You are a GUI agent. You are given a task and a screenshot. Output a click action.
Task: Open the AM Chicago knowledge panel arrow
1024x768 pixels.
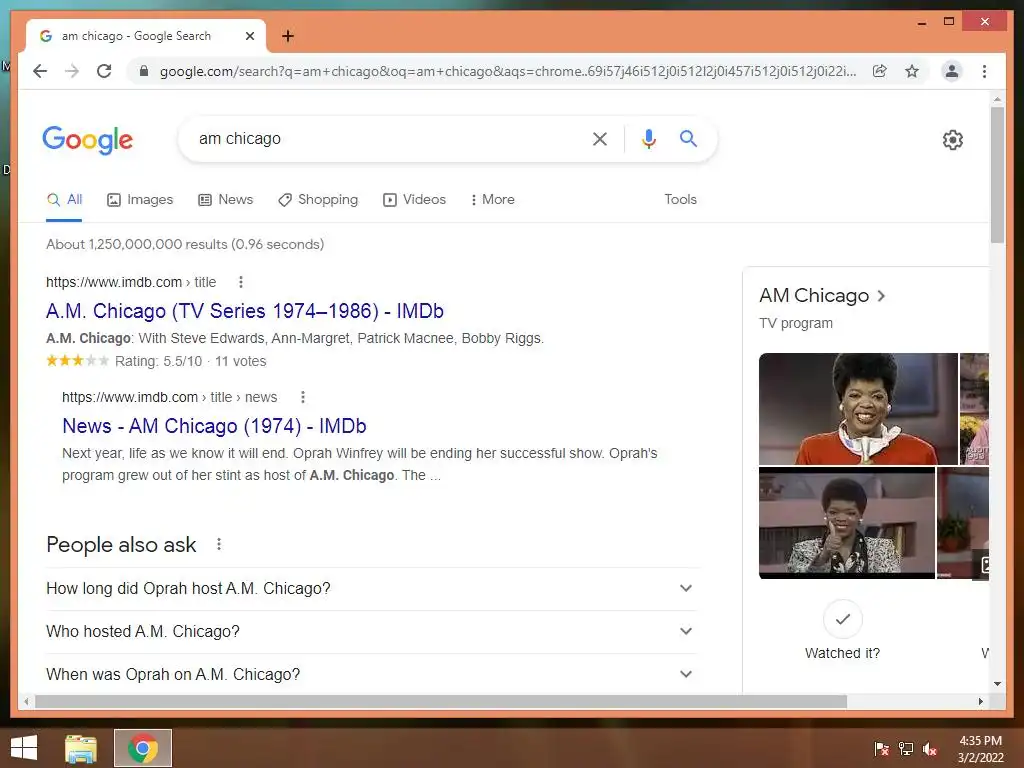882,296
